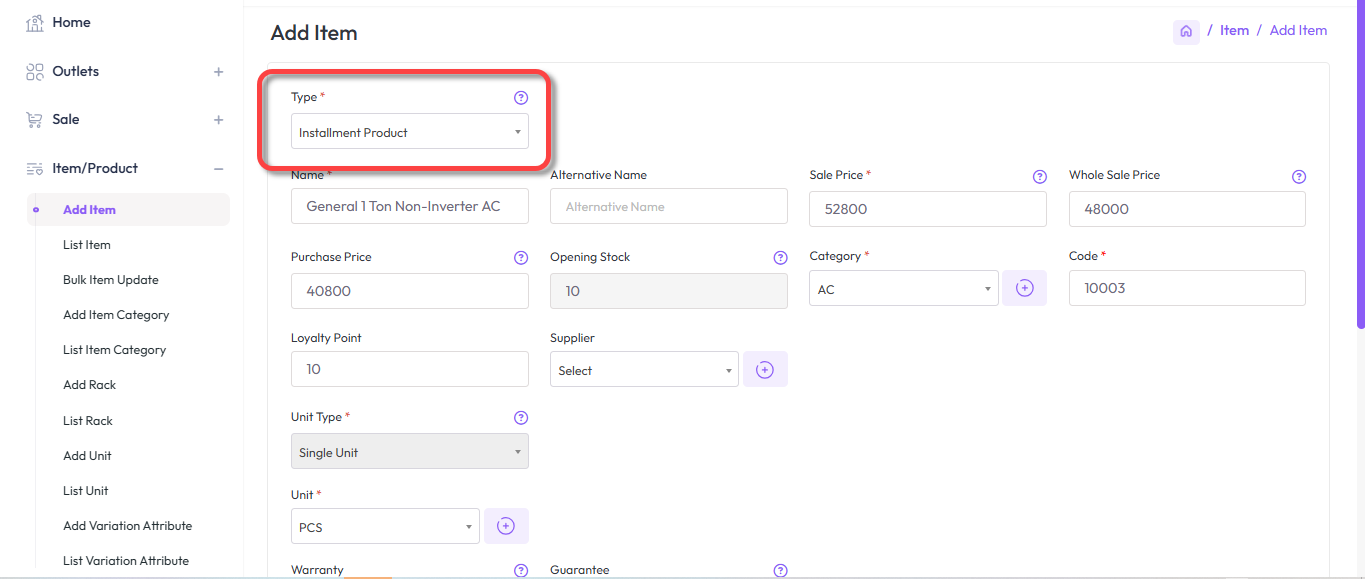This screenshot has width=1365, height=579.
Task: Click the Alternative Name input field
Action: [x=668, y=207]
